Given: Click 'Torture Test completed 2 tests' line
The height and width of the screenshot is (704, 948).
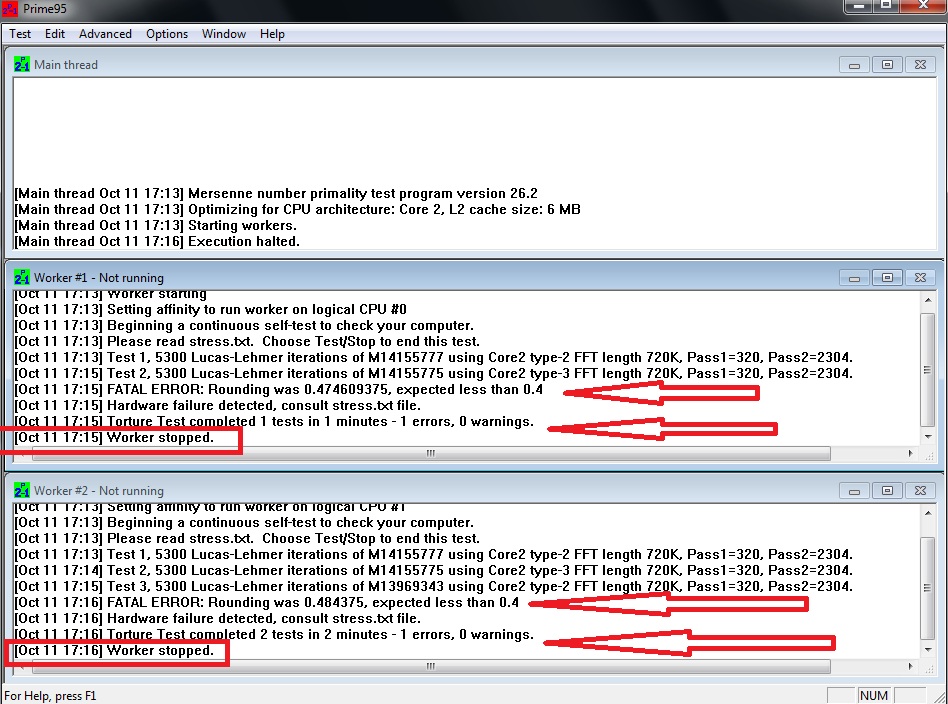Looking at the screenshot, I should pos(274,634).
